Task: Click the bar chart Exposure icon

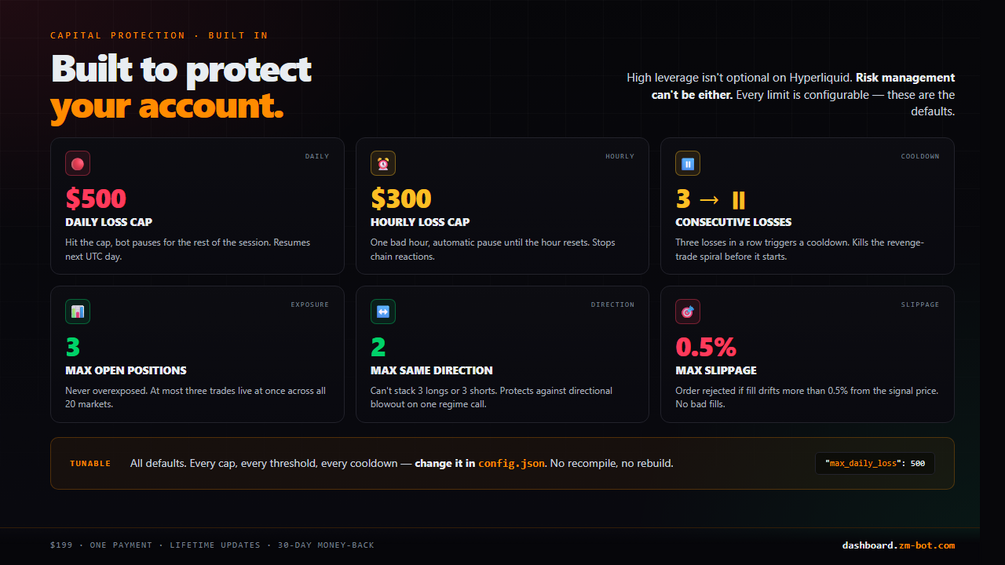Action: coord(78,312)
